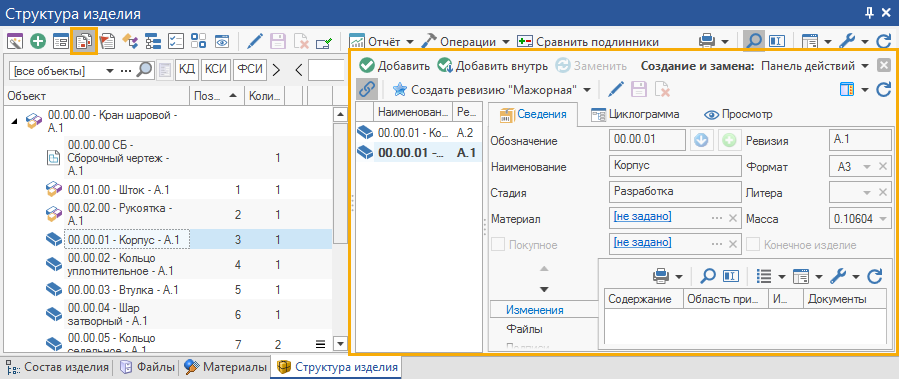Click the не задано link in Материал row
Image resolution: width=899 pixels, height=379 pixels.
pos(642,216)
